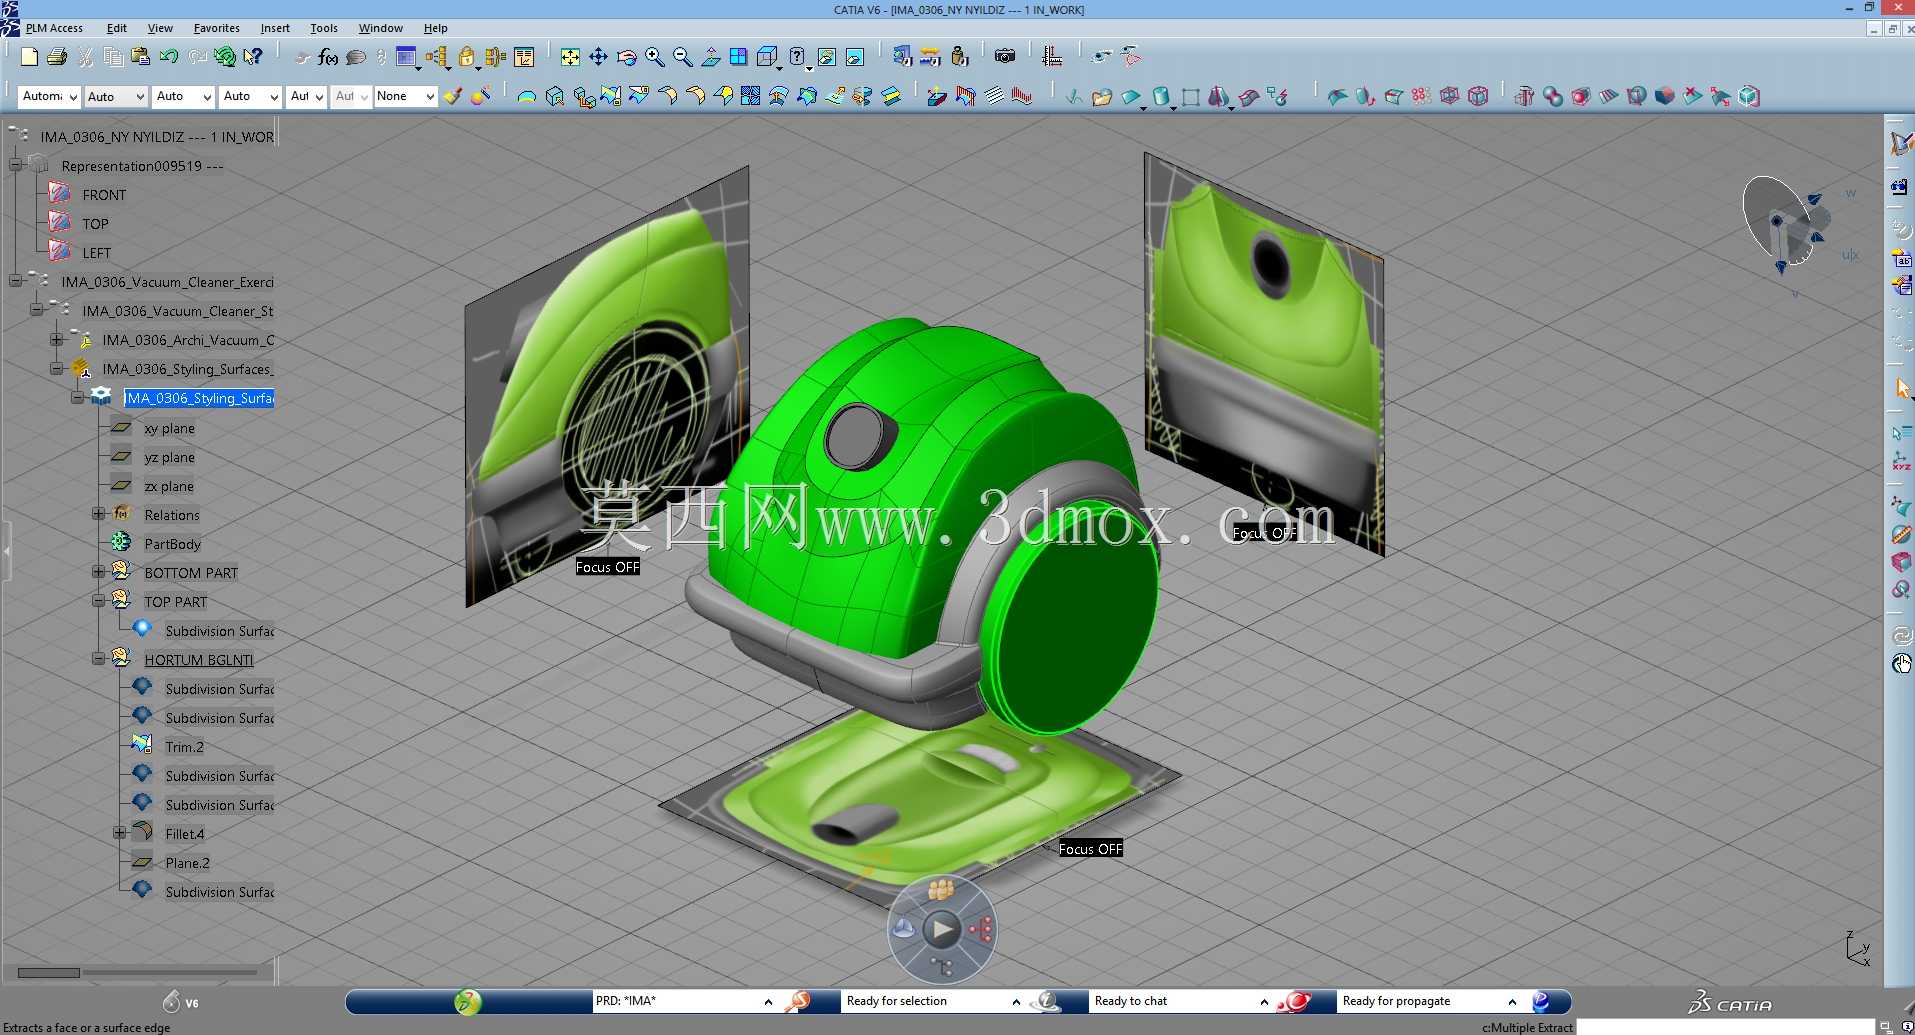Viewport: 1915px width, 1035px height.
Task: Click the Capture camera icon
Action: [x=1005, y=57]
